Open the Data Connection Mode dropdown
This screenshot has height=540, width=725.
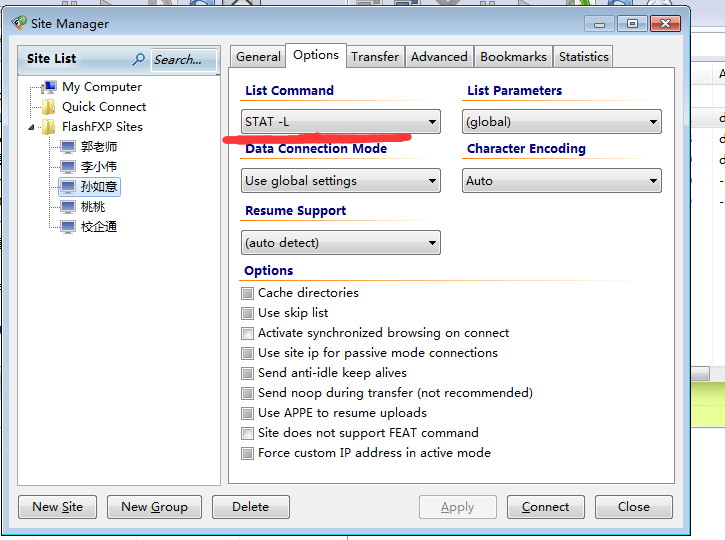pyautogui.click(x=342, y=181)
